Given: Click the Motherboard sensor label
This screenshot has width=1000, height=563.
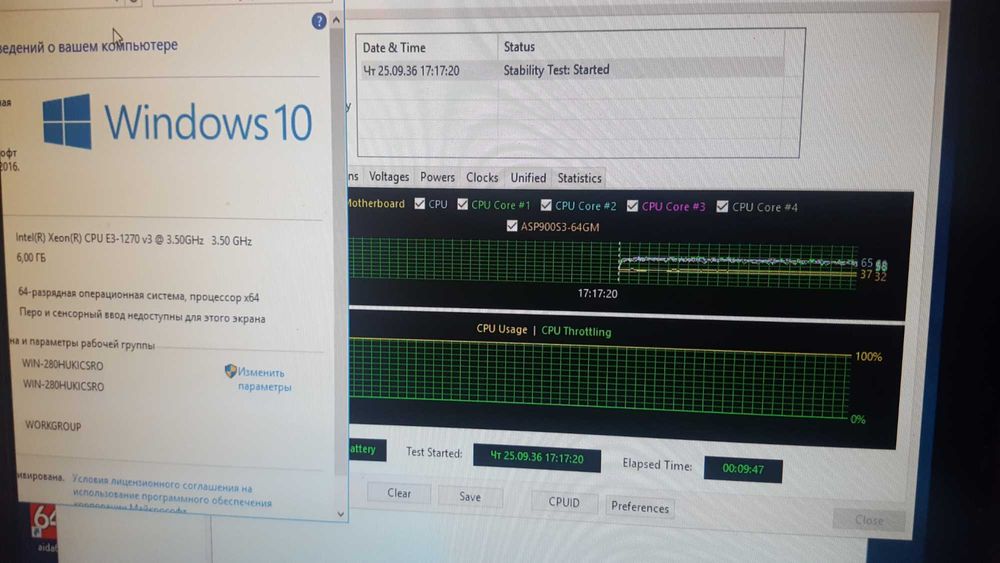Looking at the screenshot, I should pyautogui.click(x=376, y=203).
